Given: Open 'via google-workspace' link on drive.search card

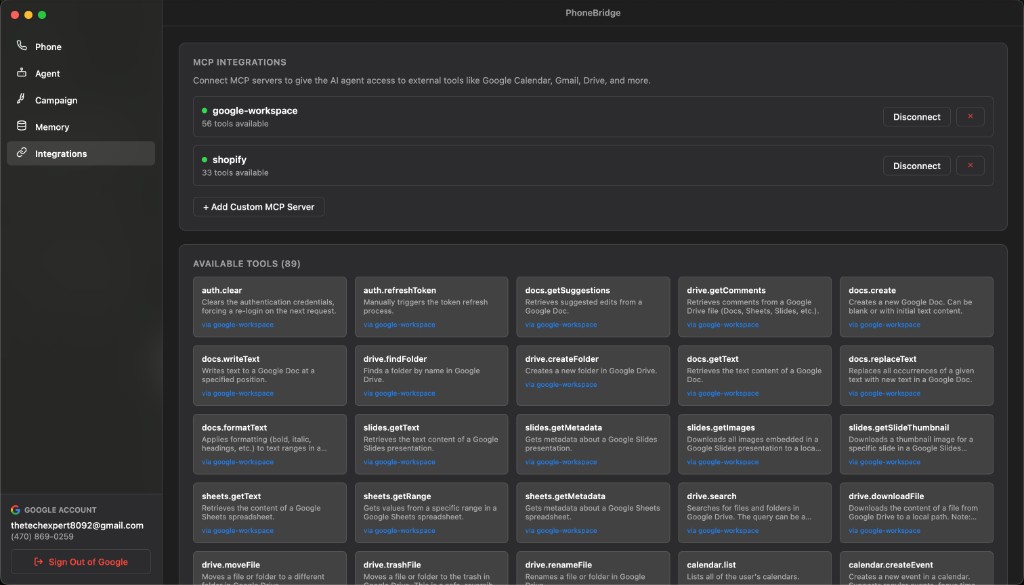Looking at the screenshot, I should point(722,531).
